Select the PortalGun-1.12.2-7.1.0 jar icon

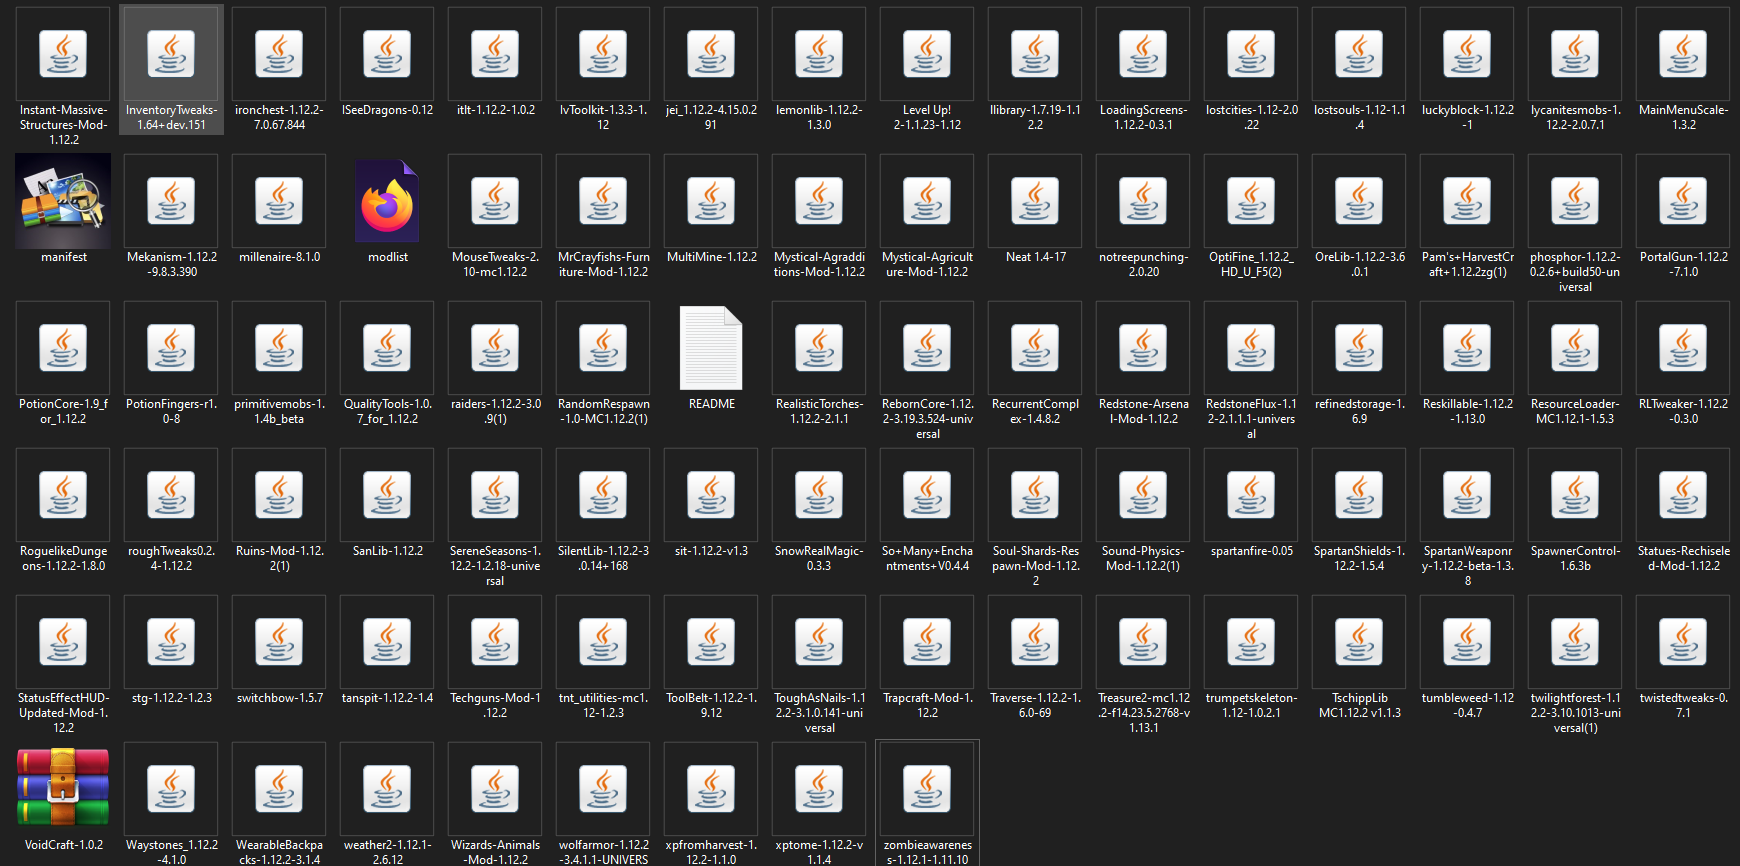1683,201
